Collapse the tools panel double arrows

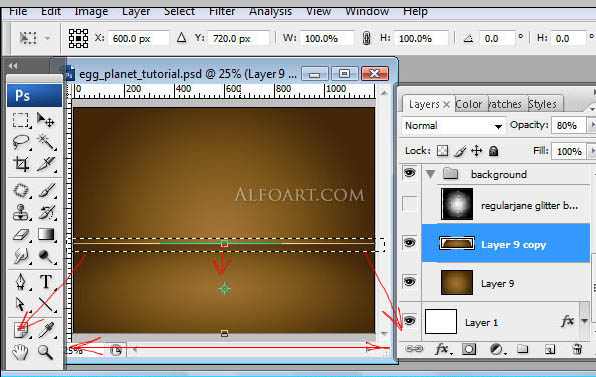click(x=13, y=66)
